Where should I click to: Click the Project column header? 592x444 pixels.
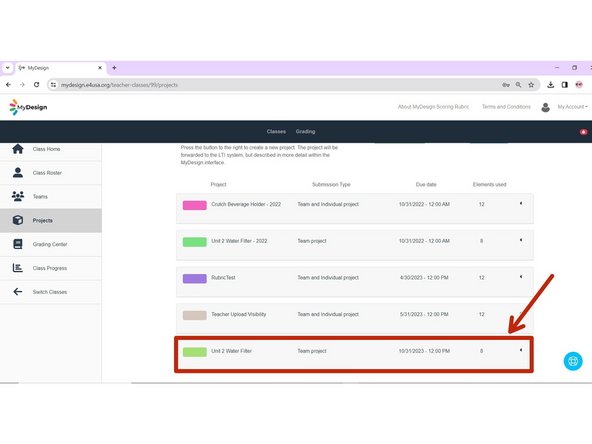click(218, 184)
